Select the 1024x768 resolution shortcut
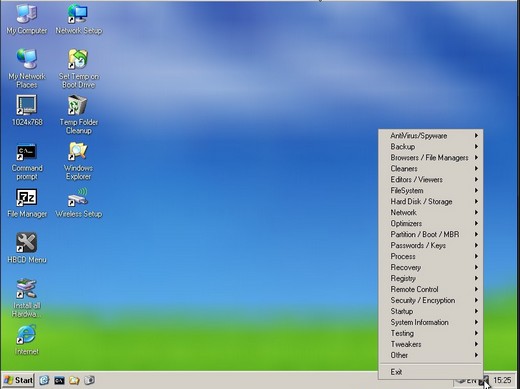520x389 pixels. pos(27,111)
